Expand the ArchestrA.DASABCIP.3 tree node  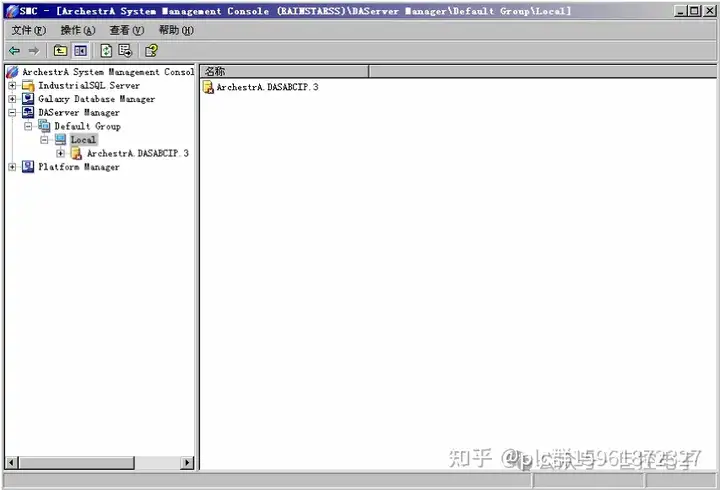[61, 153]
